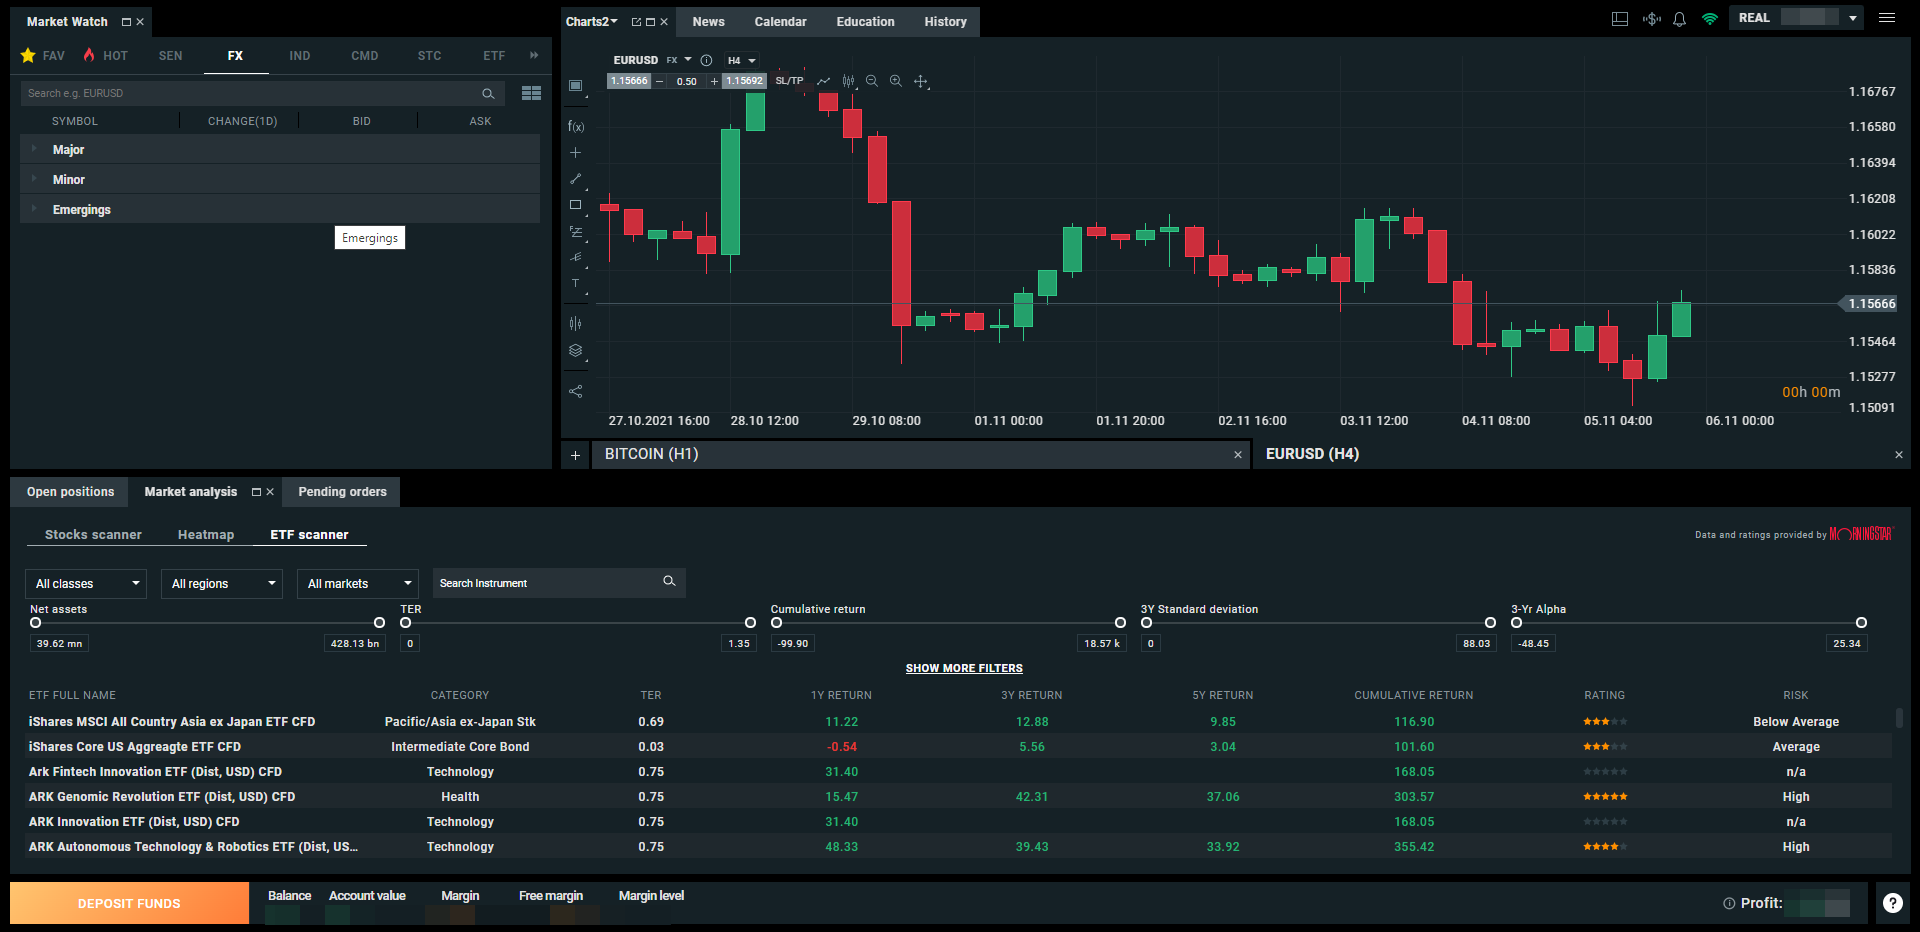This screenshot has height=932, width=1920.
Task: Switch to the Heatmap tab
Action: click(206, 535)
